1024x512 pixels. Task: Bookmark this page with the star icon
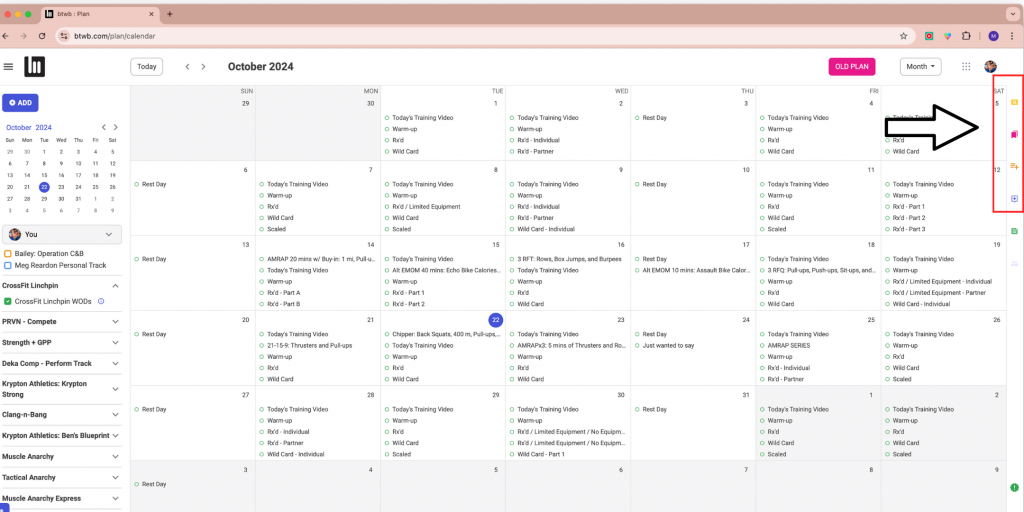coord(904,36)
